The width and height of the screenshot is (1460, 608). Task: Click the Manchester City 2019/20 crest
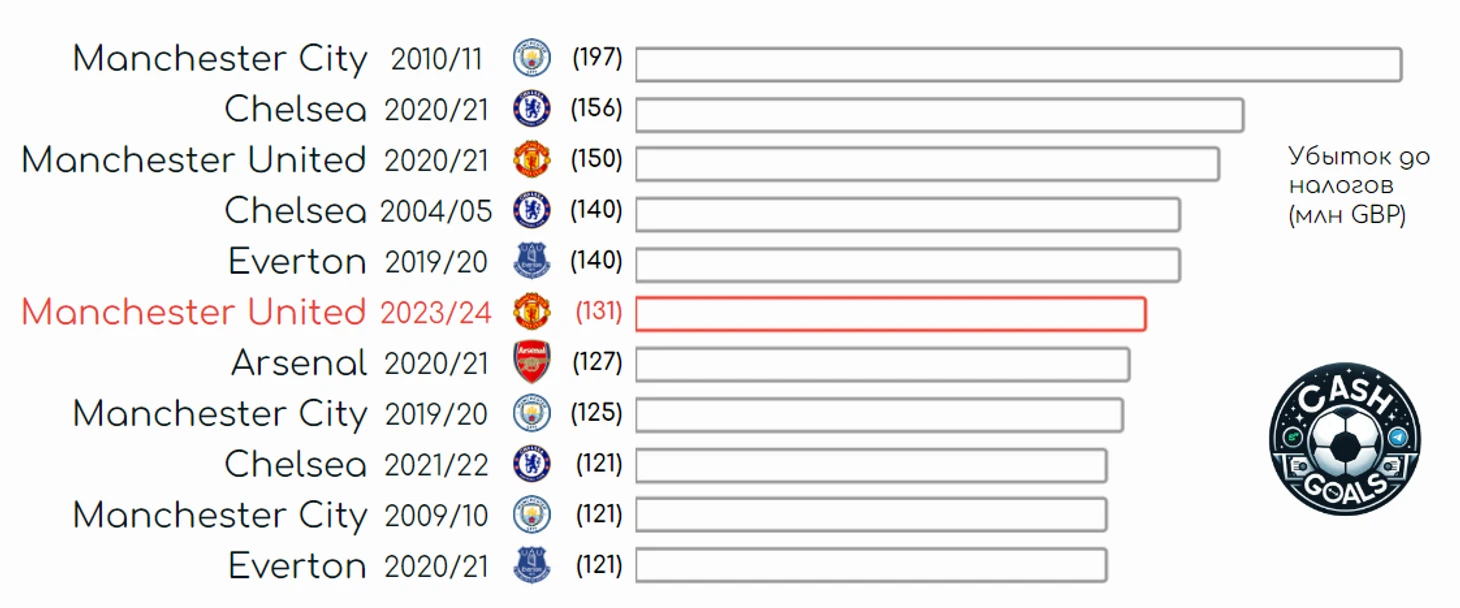pyautogui.click(x=532, y=413)
